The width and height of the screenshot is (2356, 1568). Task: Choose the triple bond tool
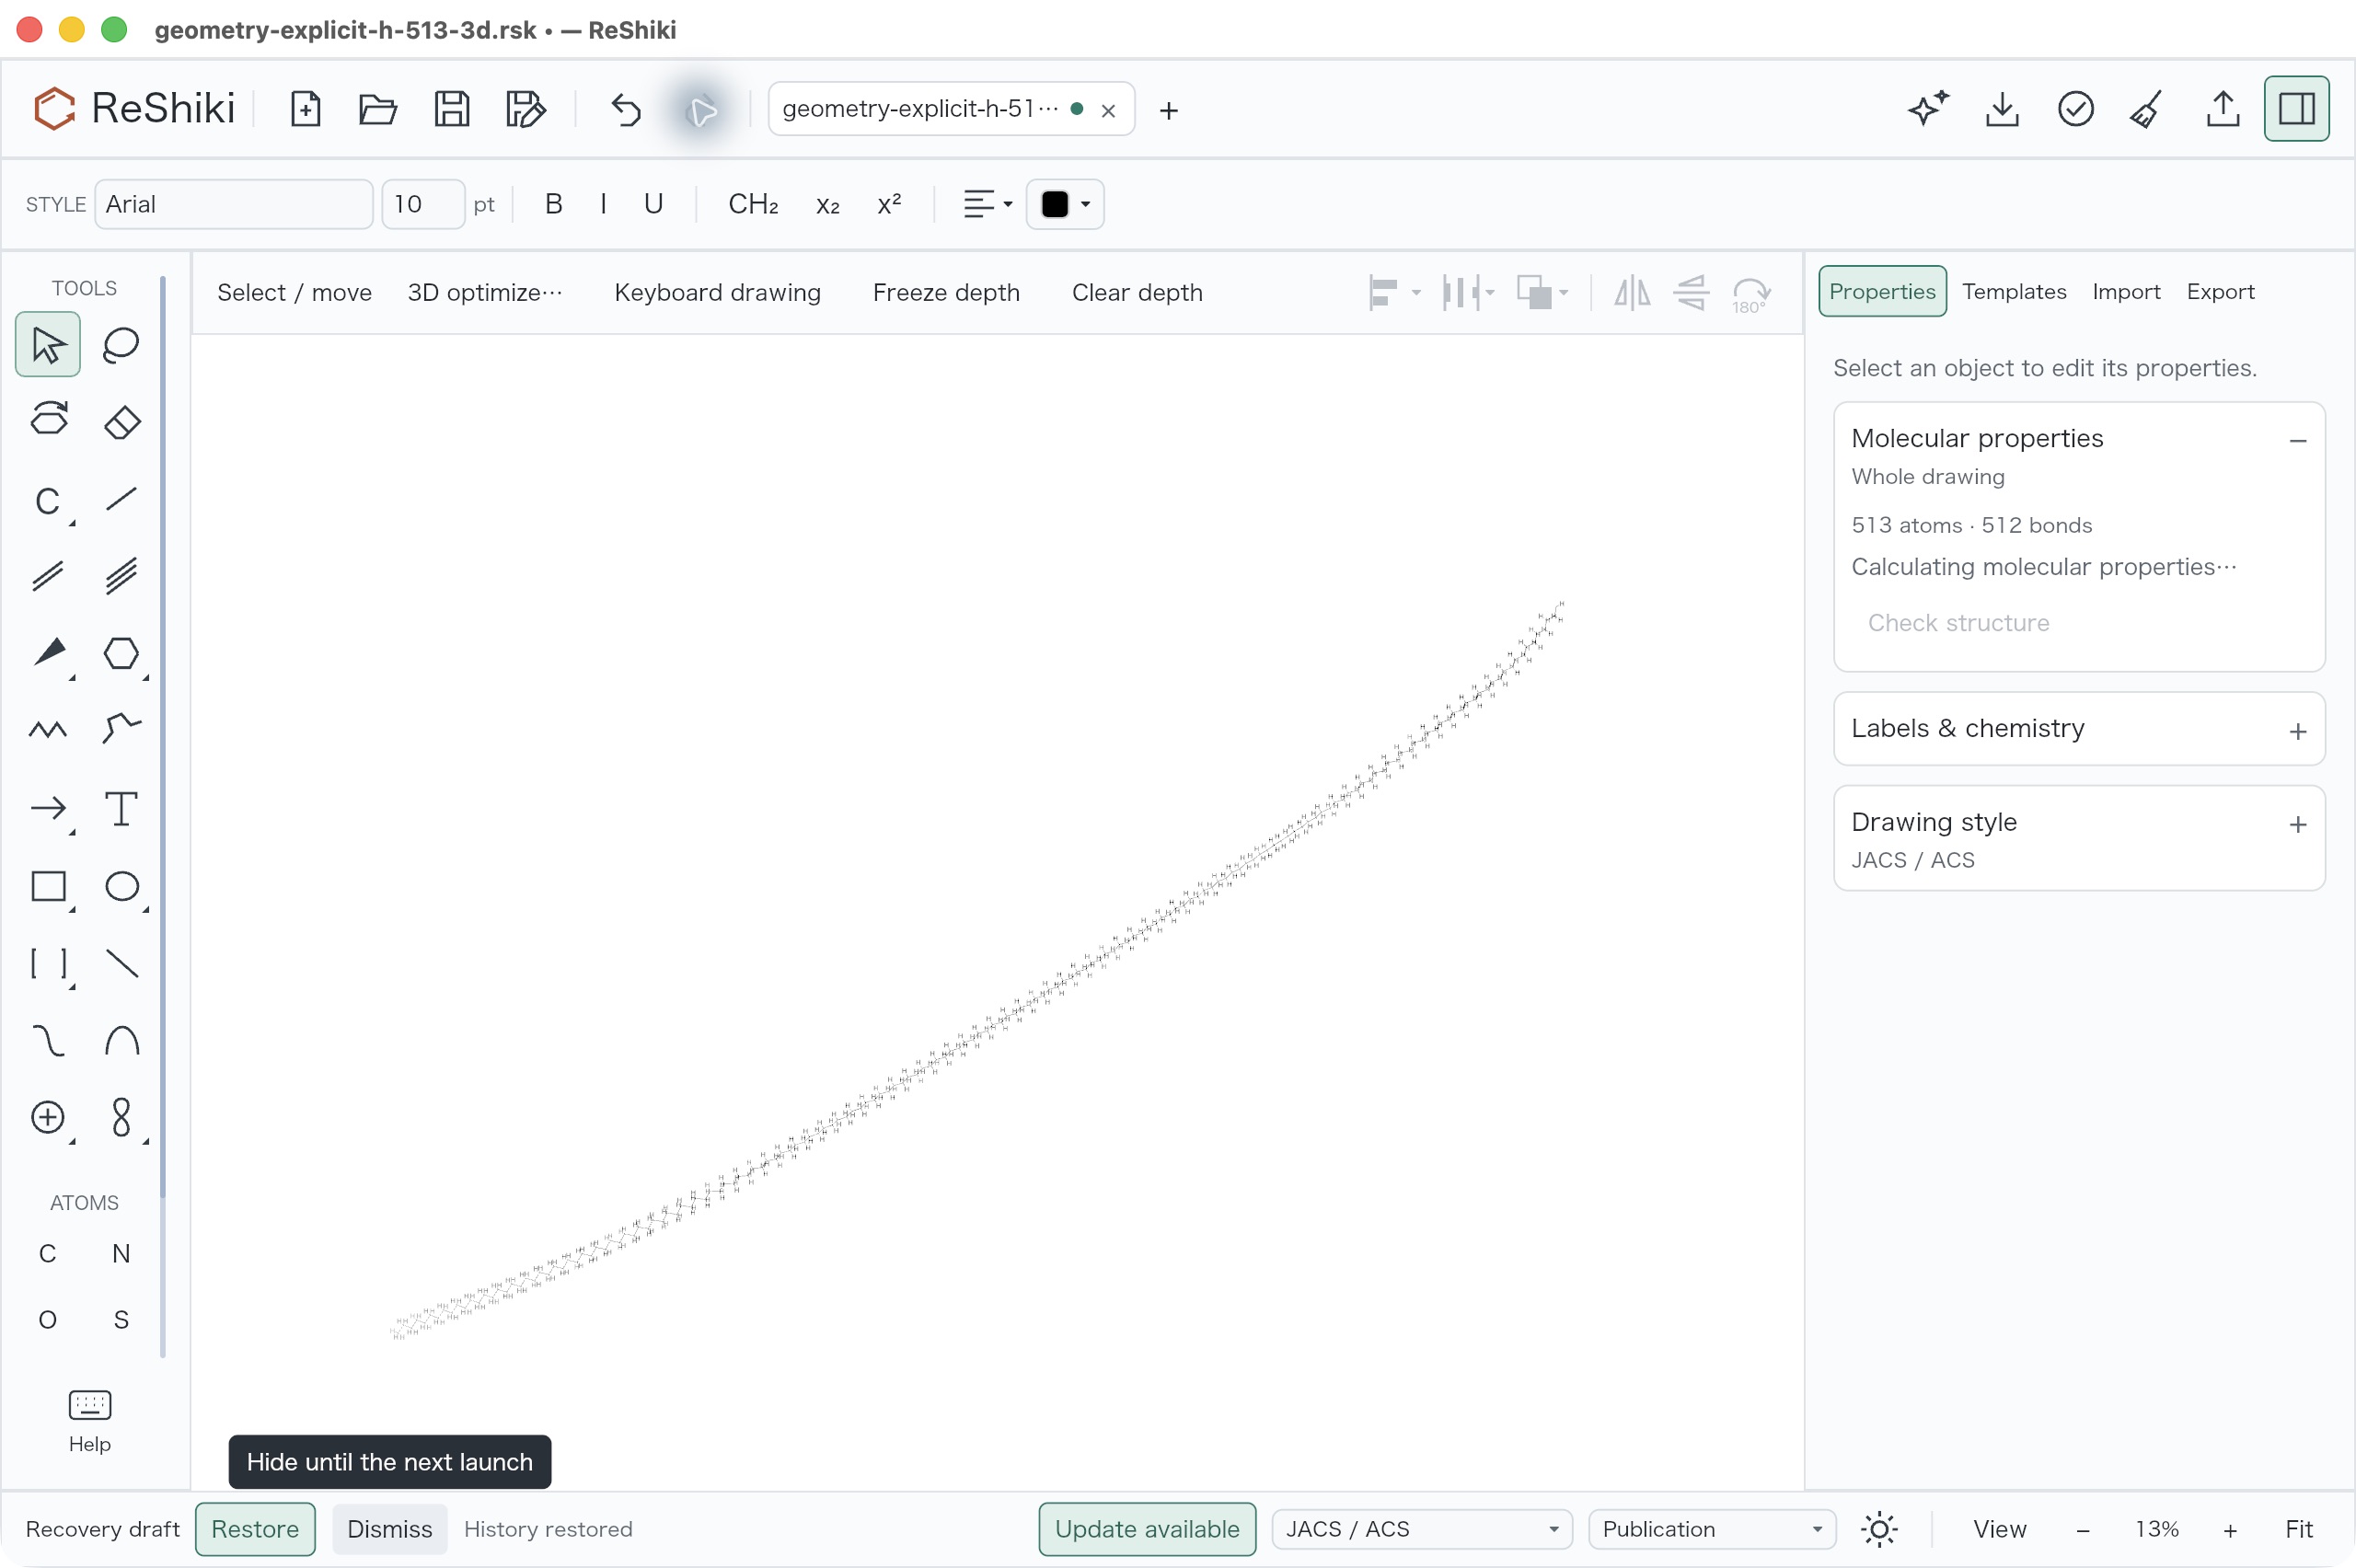121,576
